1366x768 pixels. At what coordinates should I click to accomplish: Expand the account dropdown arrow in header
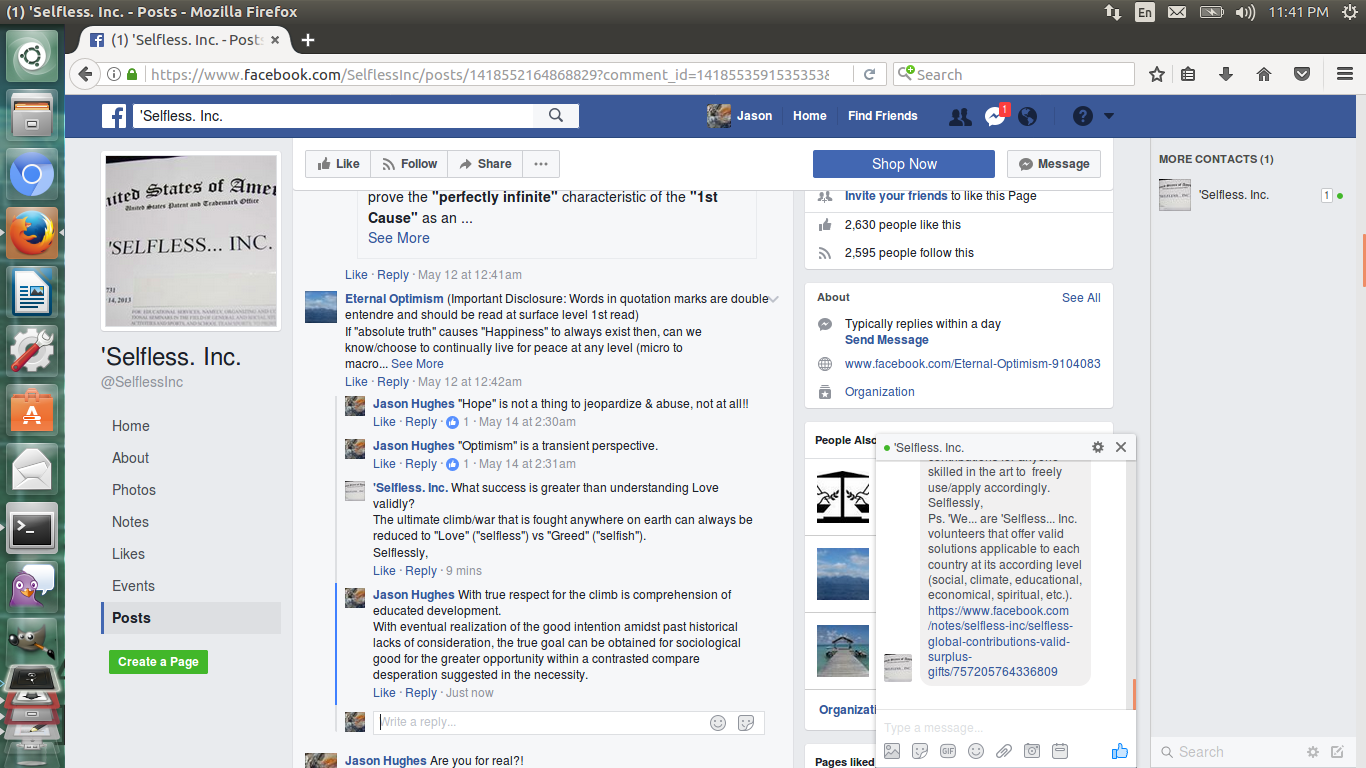tap(1109, 116)
